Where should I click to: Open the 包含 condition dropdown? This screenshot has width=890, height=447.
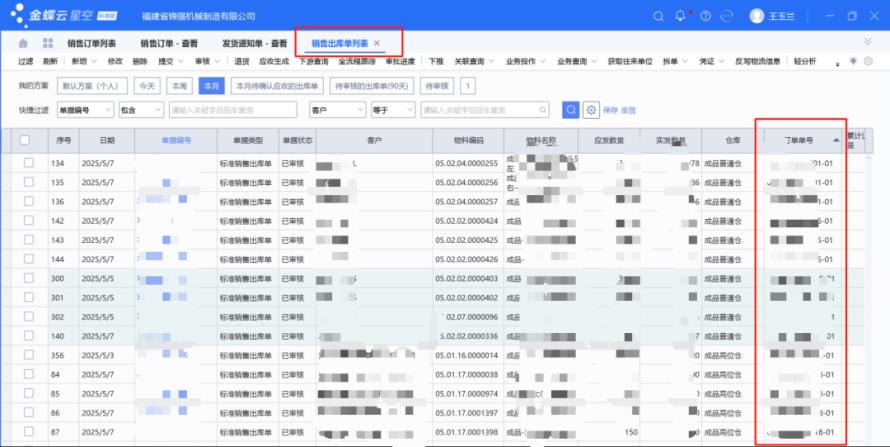tap(140, 109)
